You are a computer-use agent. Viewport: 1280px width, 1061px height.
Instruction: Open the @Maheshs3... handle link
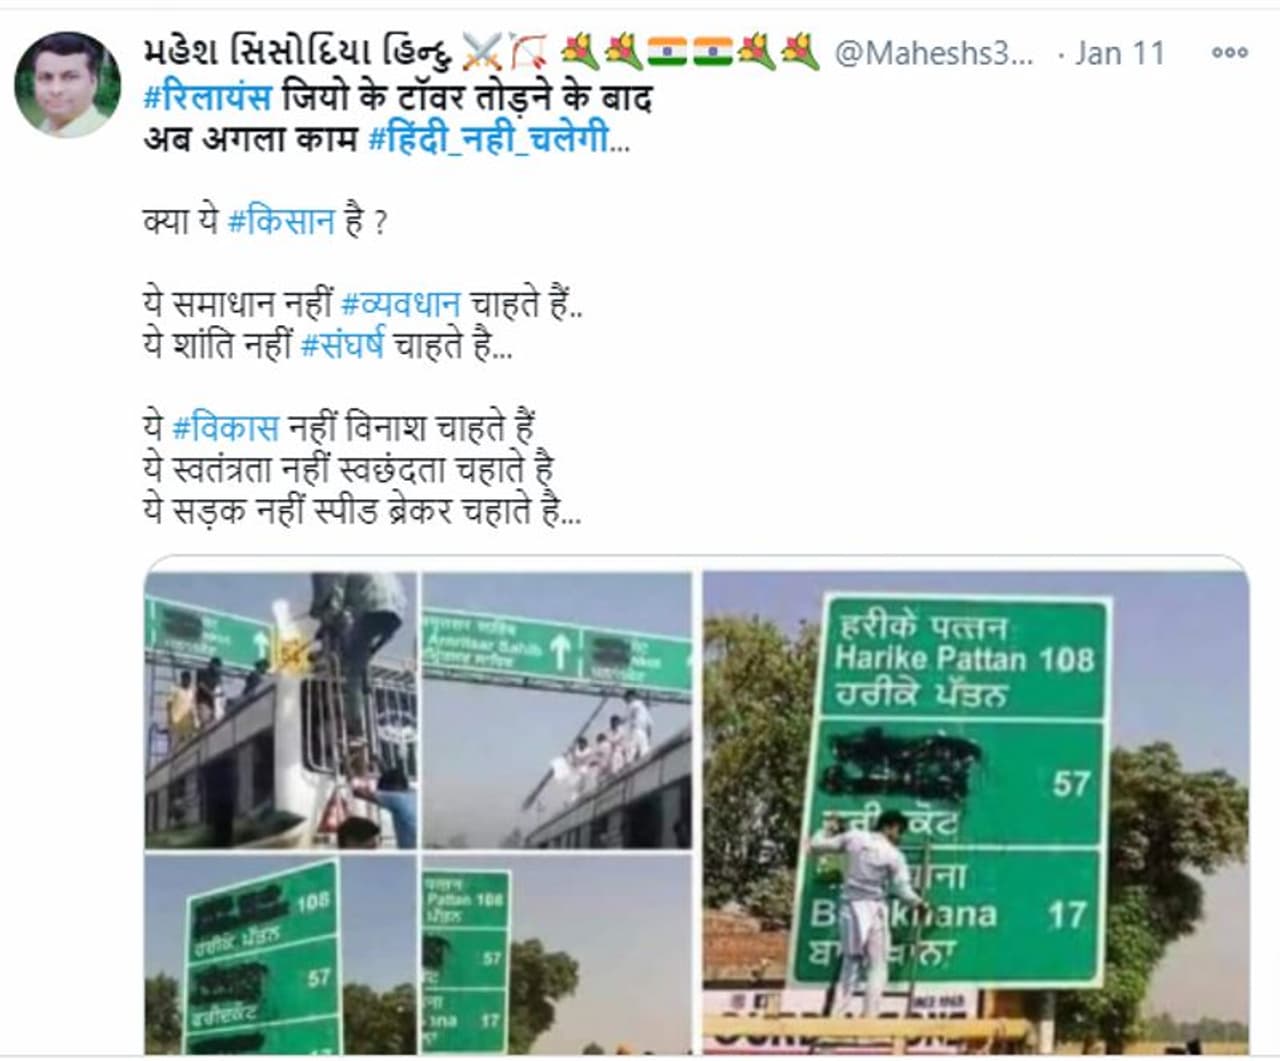pos(934,53)
